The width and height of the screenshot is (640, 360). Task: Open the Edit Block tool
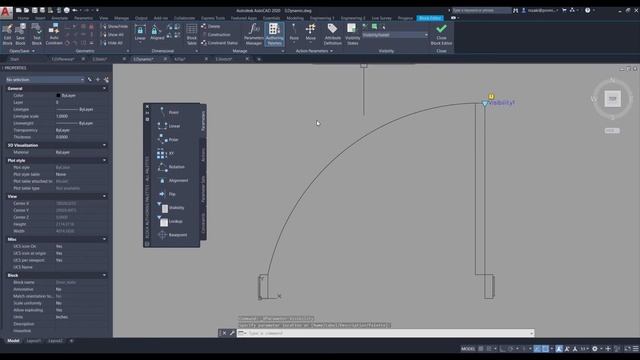(x=7, y=34)
